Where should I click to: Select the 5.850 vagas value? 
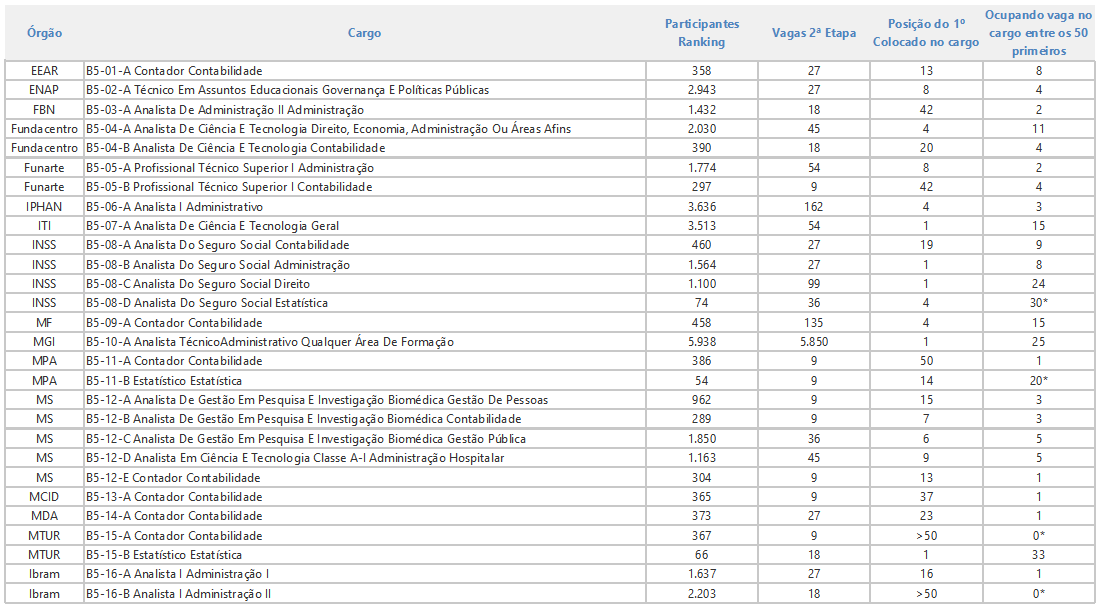[814, 342]
